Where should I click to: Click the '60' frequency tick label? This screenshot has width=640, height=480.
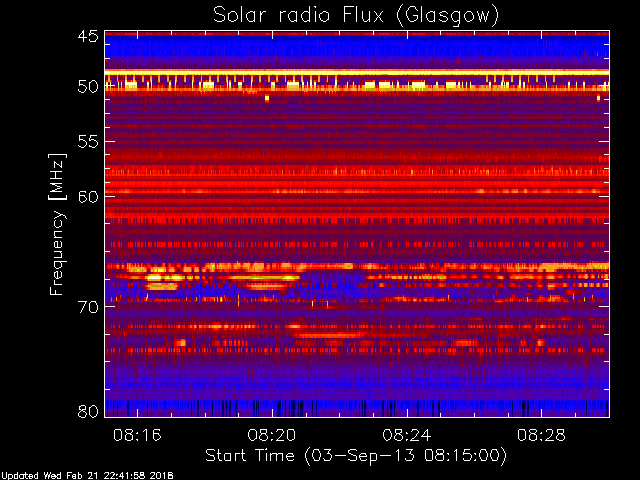point(88,197)
